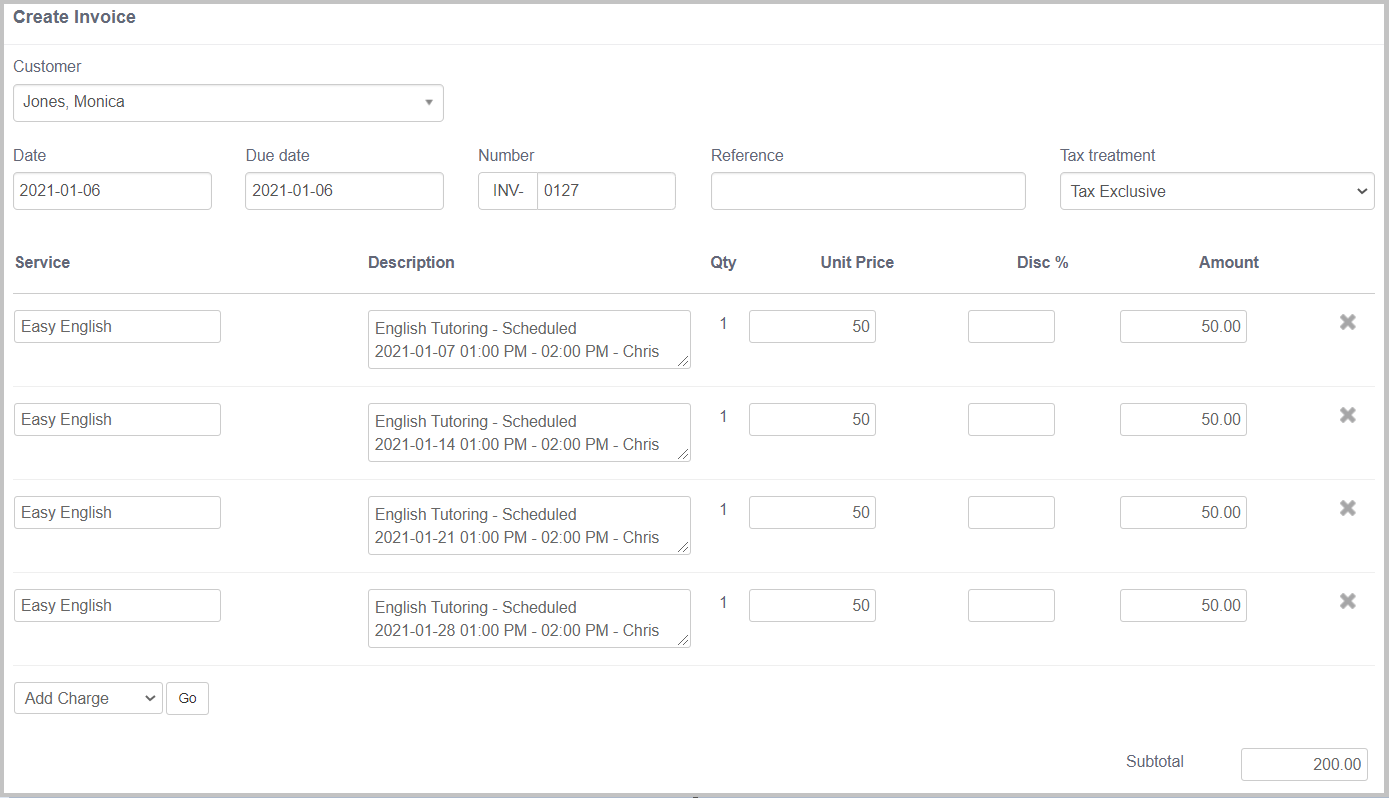
Task: Edit the first row description text area
Action: point(528,339)
